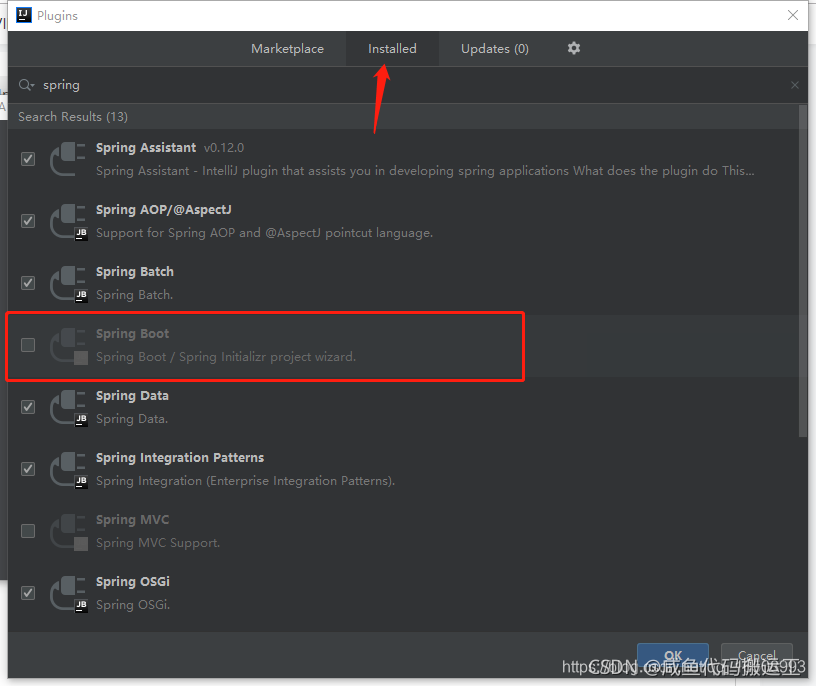Click the Spring Integration Patterns plugin icon
The width and height of the screenshot is (816, 686).
68,469
